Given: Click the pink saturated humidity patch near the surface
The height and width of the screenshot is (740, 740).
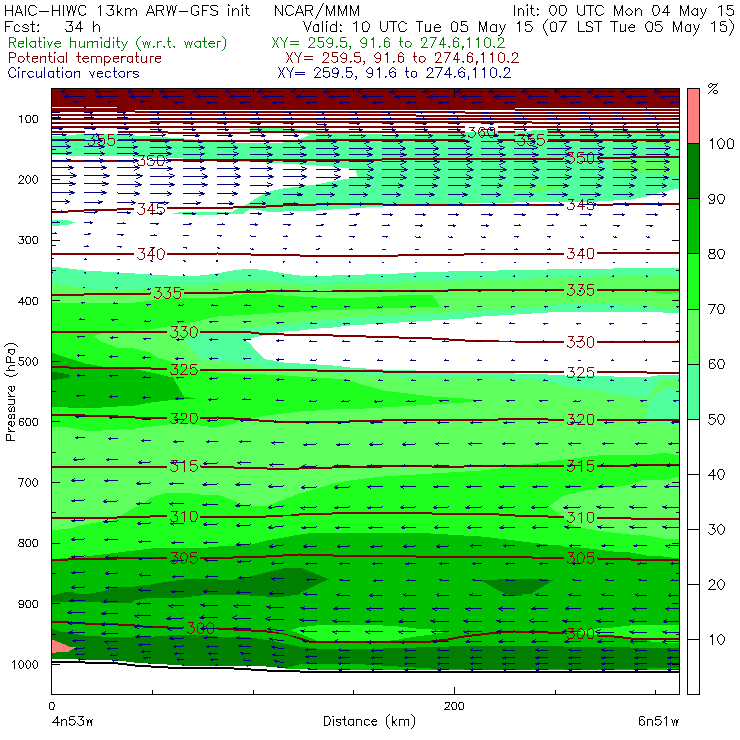Looking at the screenshot, I should [61, 646].
